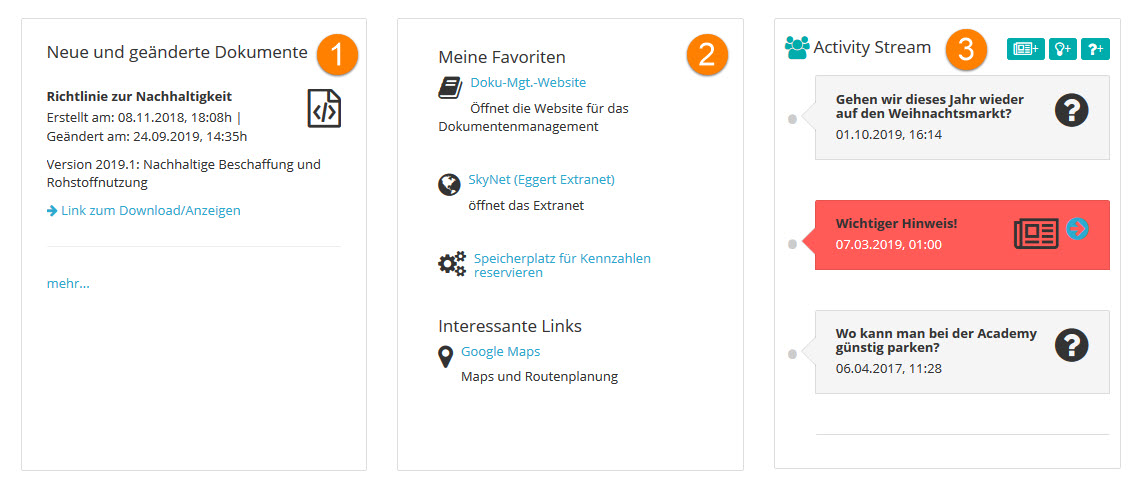This screenshot has width=1141, height=486.
Task: Open the Doku-Mgt.-Website link
Action: coord(528,83)
